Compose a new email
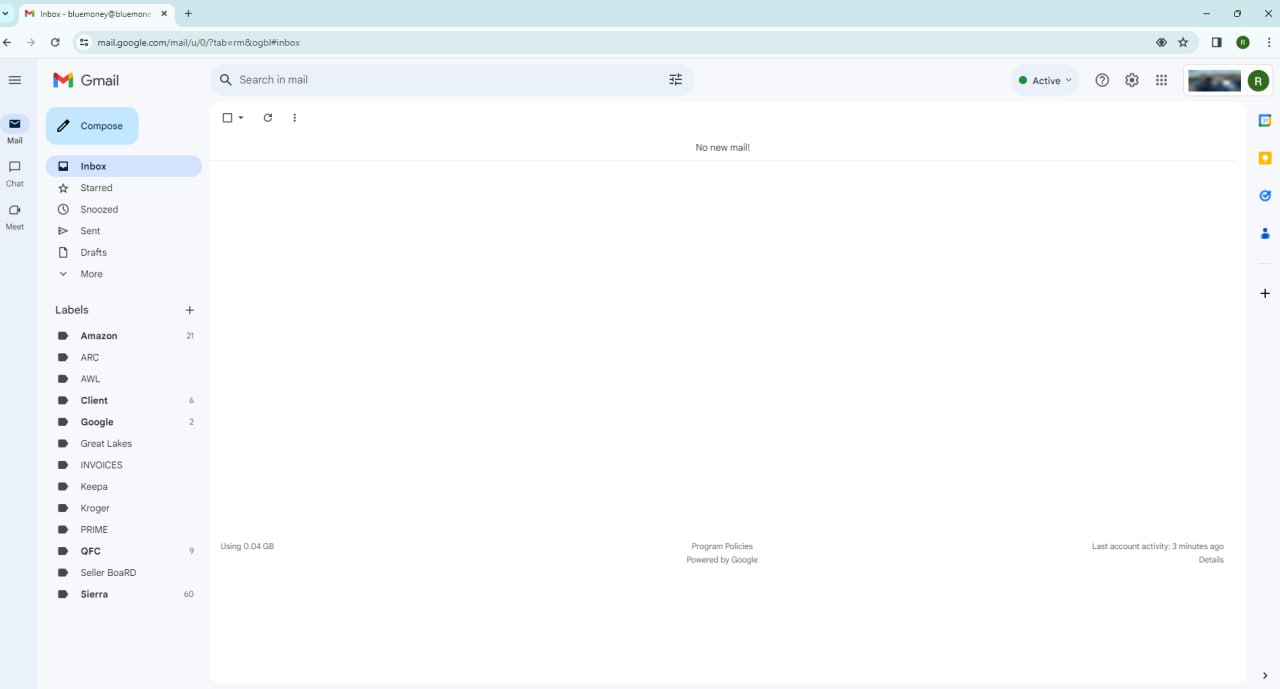 92,126
